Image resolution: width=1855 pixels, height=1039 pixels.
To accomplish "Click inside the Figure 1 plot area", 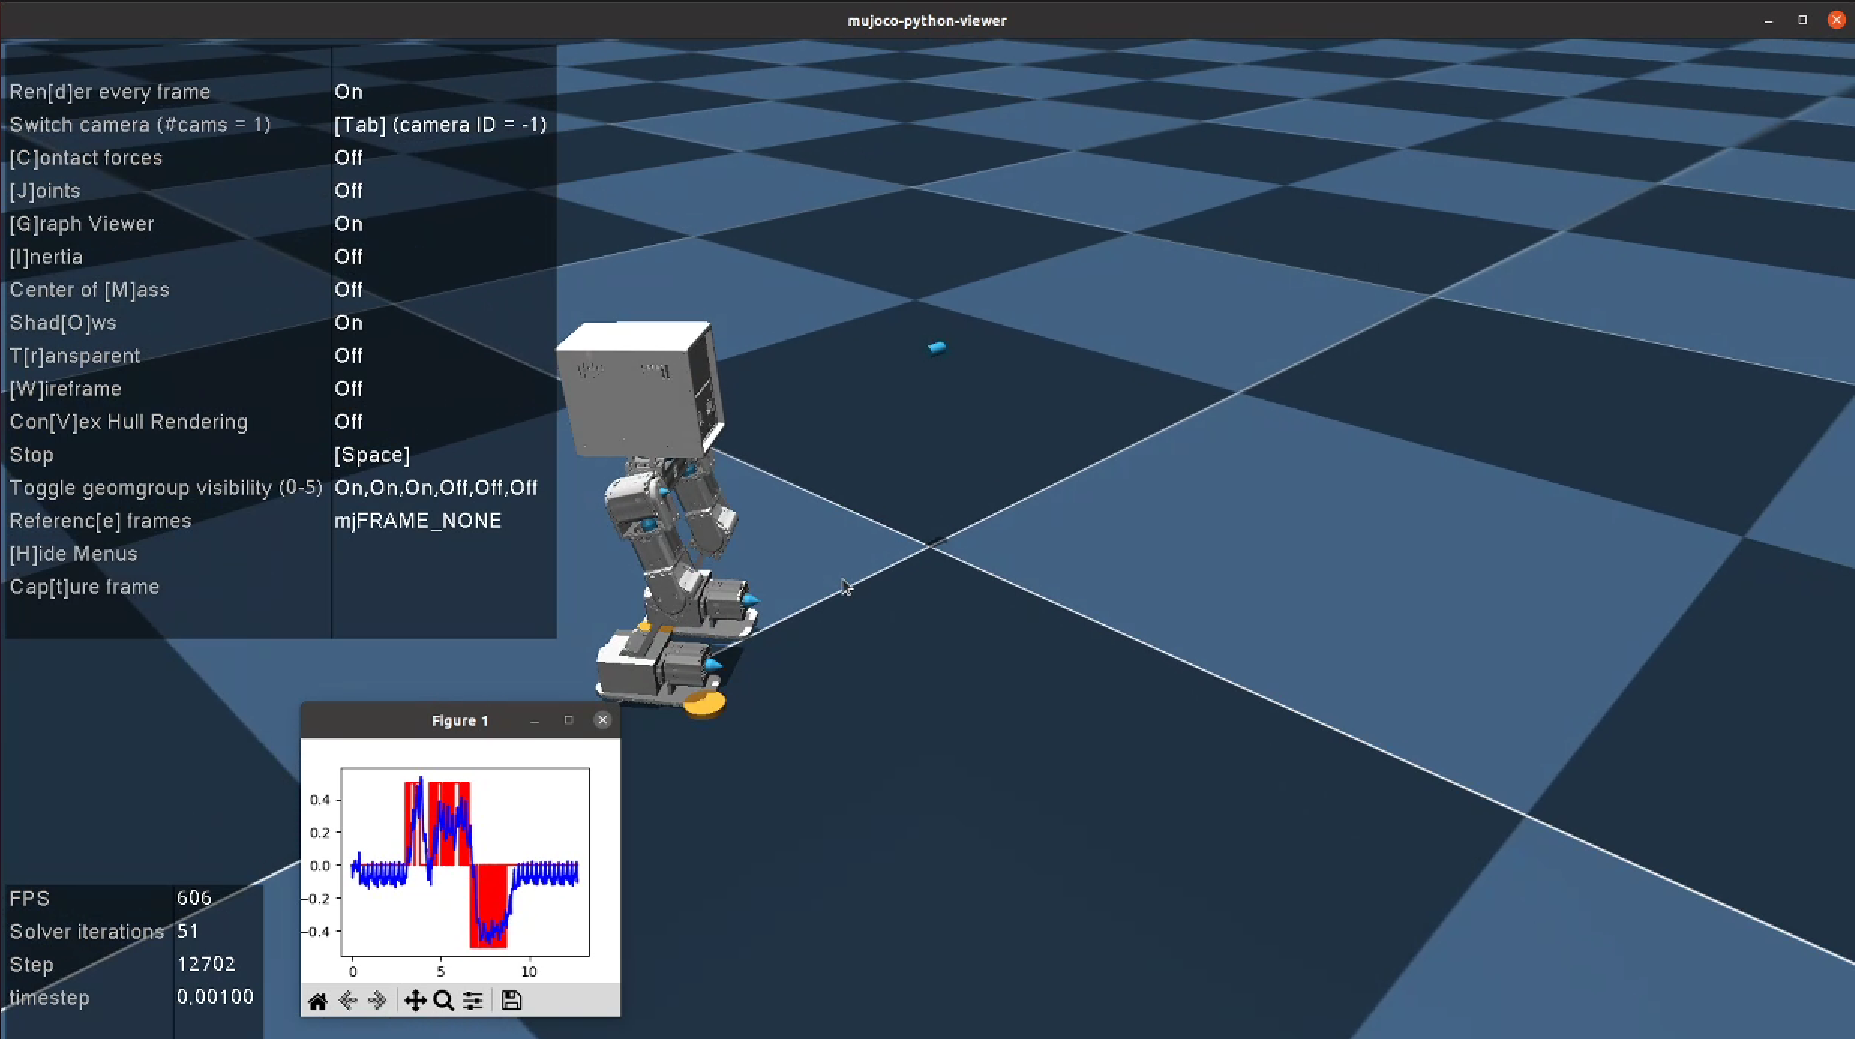I will coord(465,862).
